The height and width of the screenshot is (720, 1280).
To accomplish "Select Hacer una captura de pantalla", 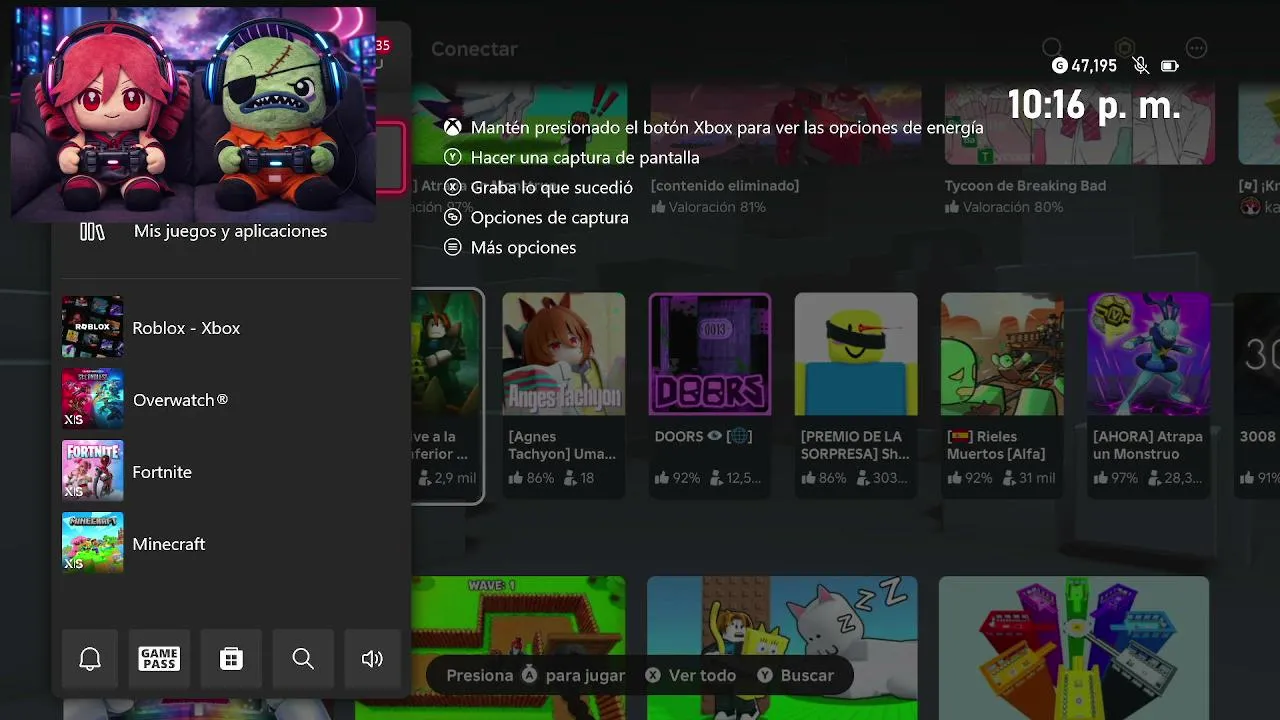I will 585,157.
